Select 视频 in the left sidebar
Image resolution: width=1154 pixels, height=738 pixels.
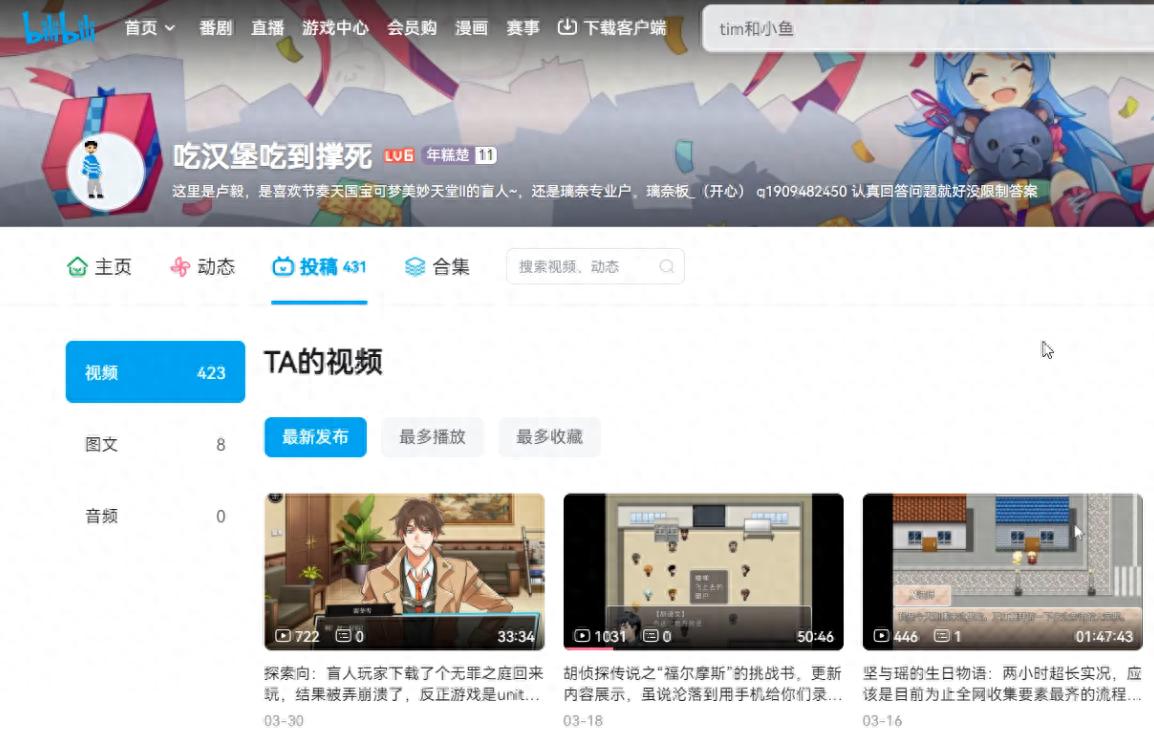click(155, 371)
